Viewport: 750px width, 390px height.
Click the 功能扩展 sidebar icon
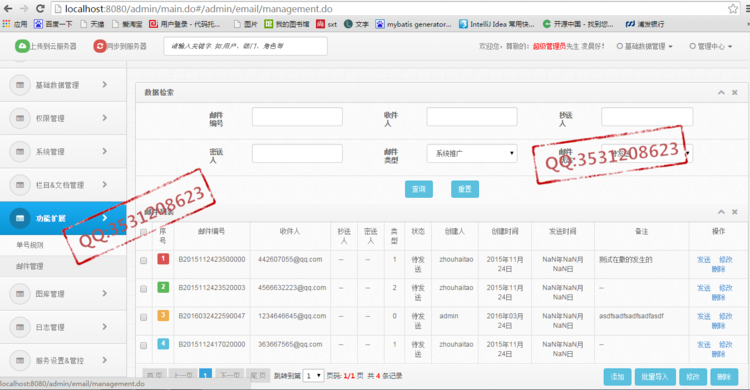(x=20, y=218)
